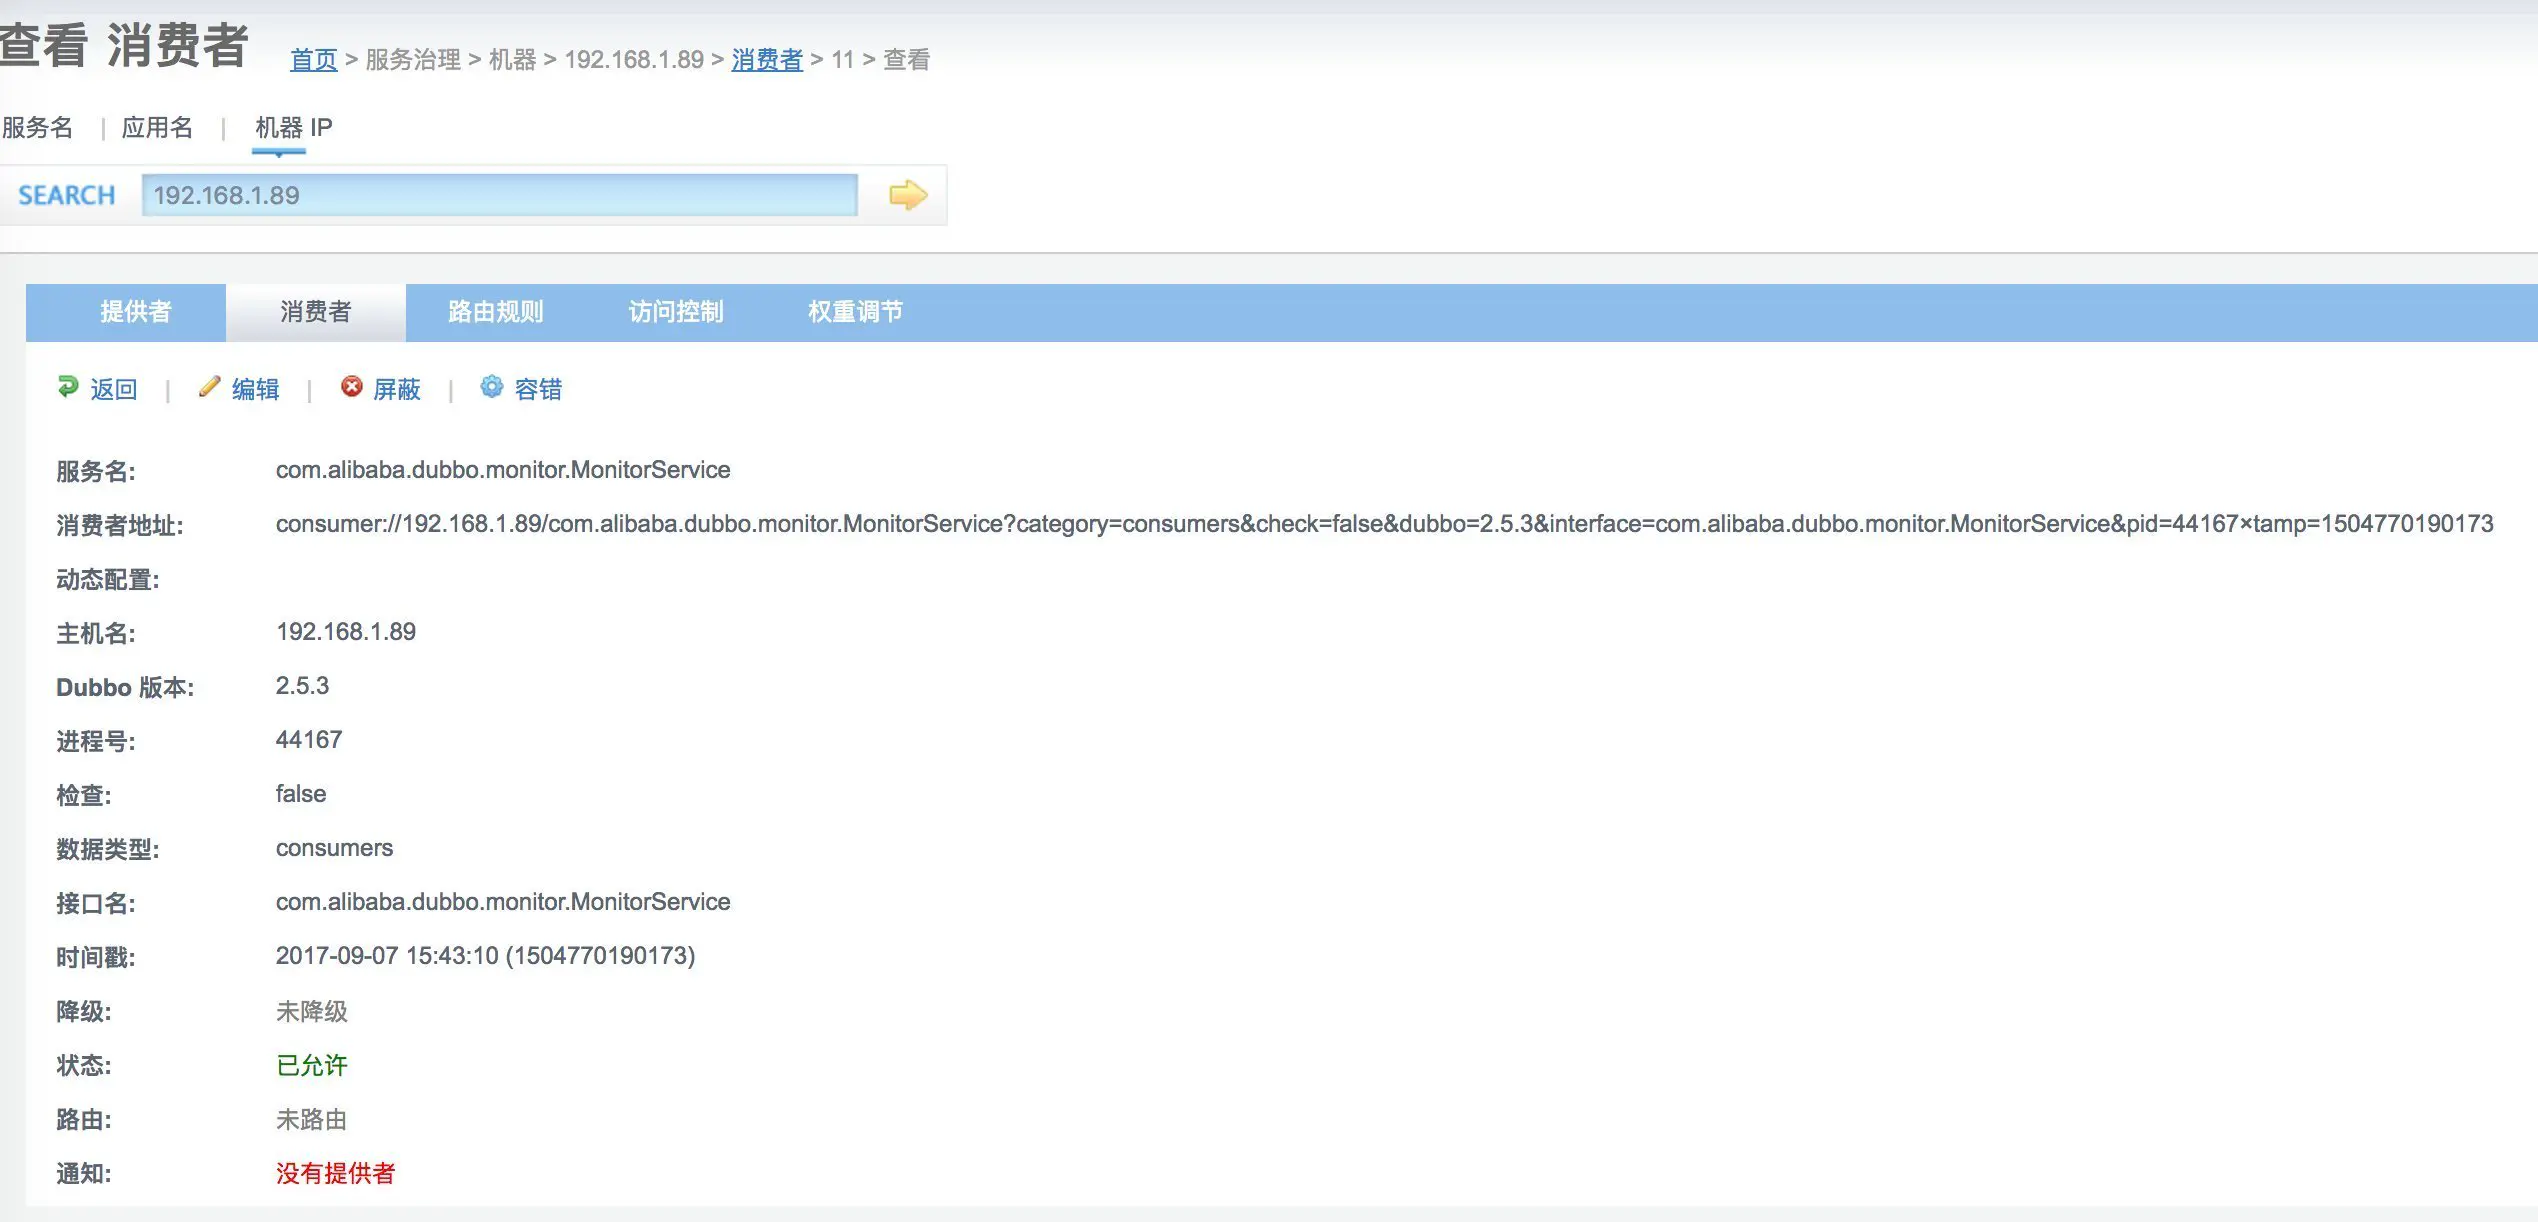Image resolution: width=2538 pixels, height=1222 pixels.
Task: Click the 返回 link
Action: tap(114, 389)
